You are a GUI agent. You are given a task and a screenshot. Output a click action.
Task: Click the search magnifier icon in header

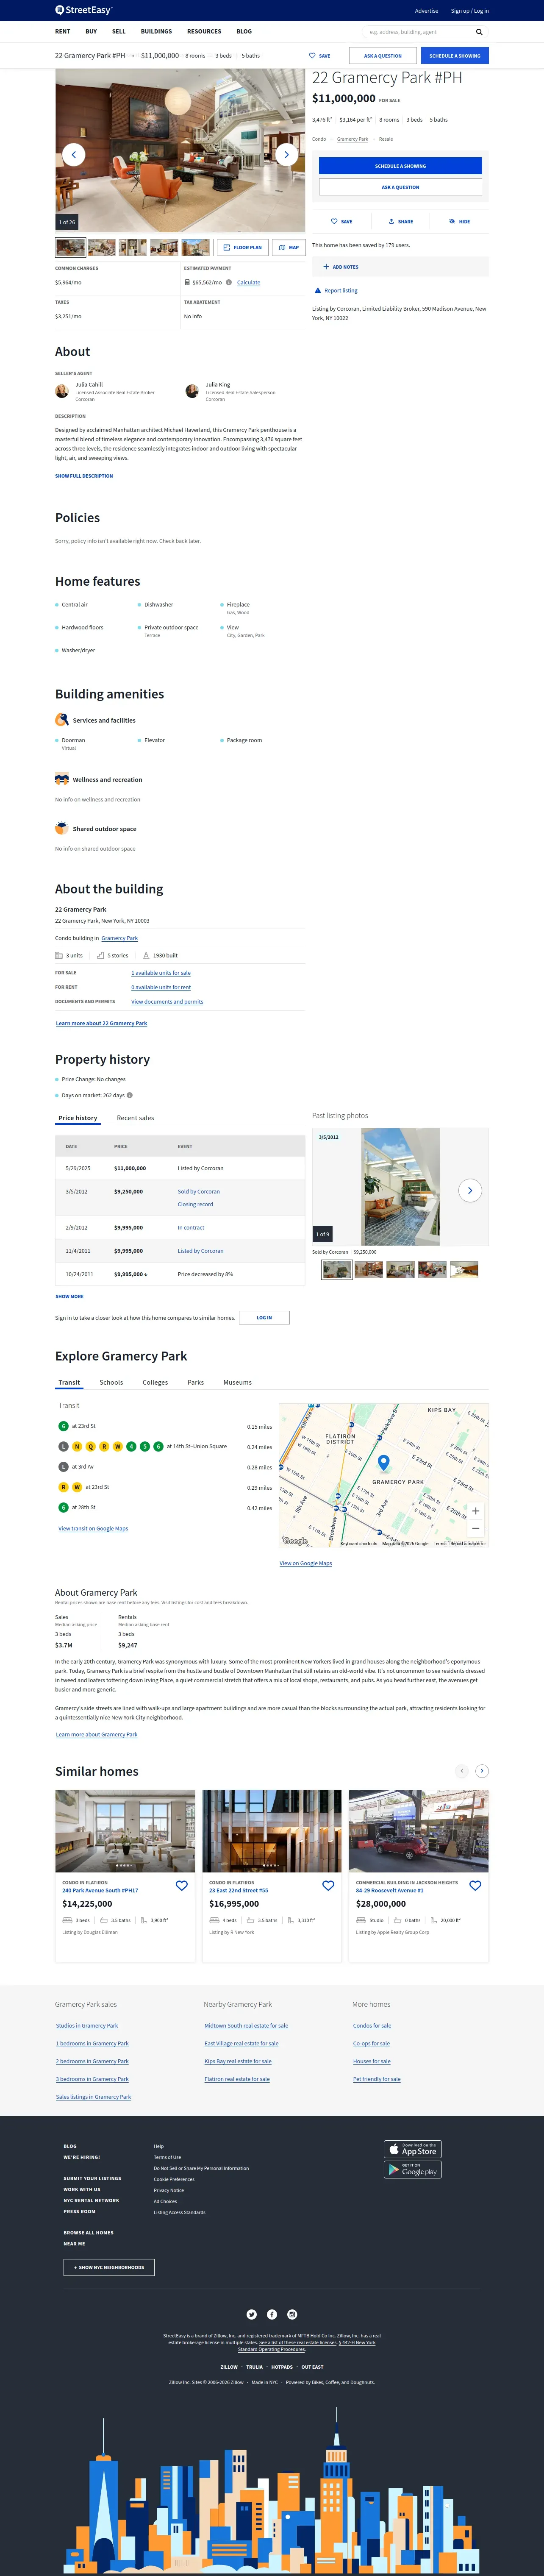479,32
